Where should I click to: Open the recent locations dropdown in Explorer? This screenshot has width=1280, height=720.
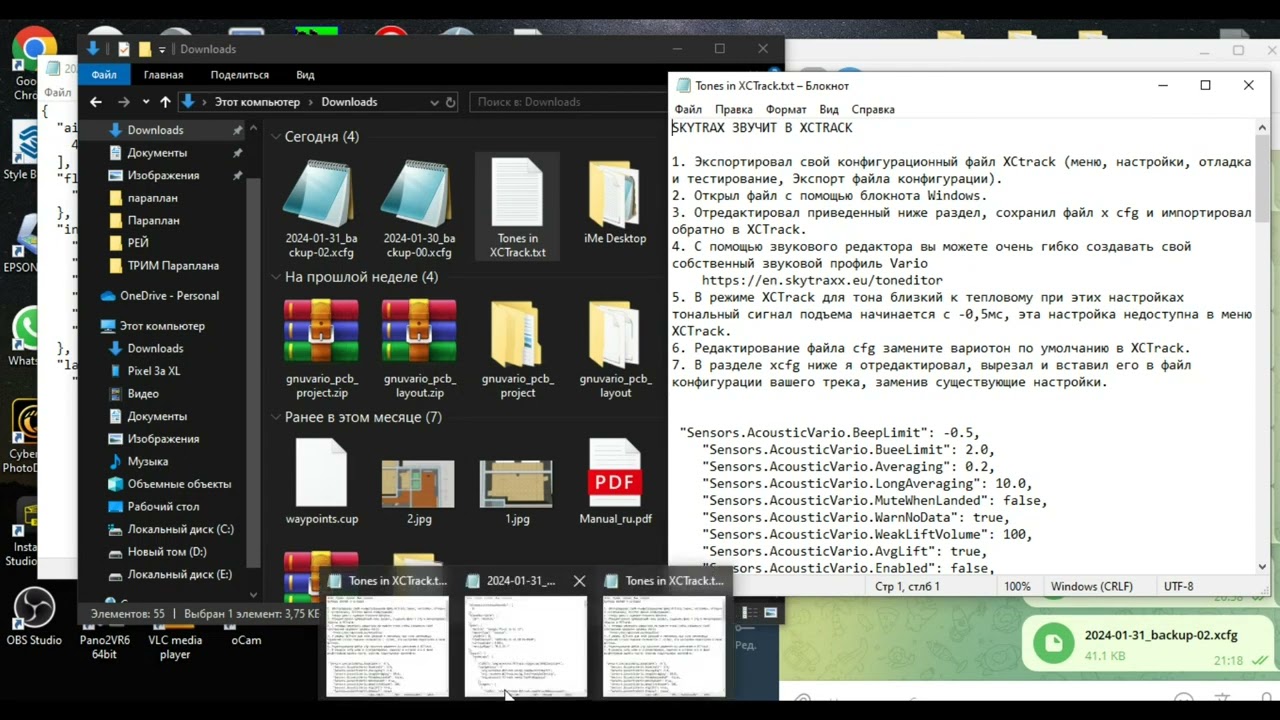pos(146,102)
